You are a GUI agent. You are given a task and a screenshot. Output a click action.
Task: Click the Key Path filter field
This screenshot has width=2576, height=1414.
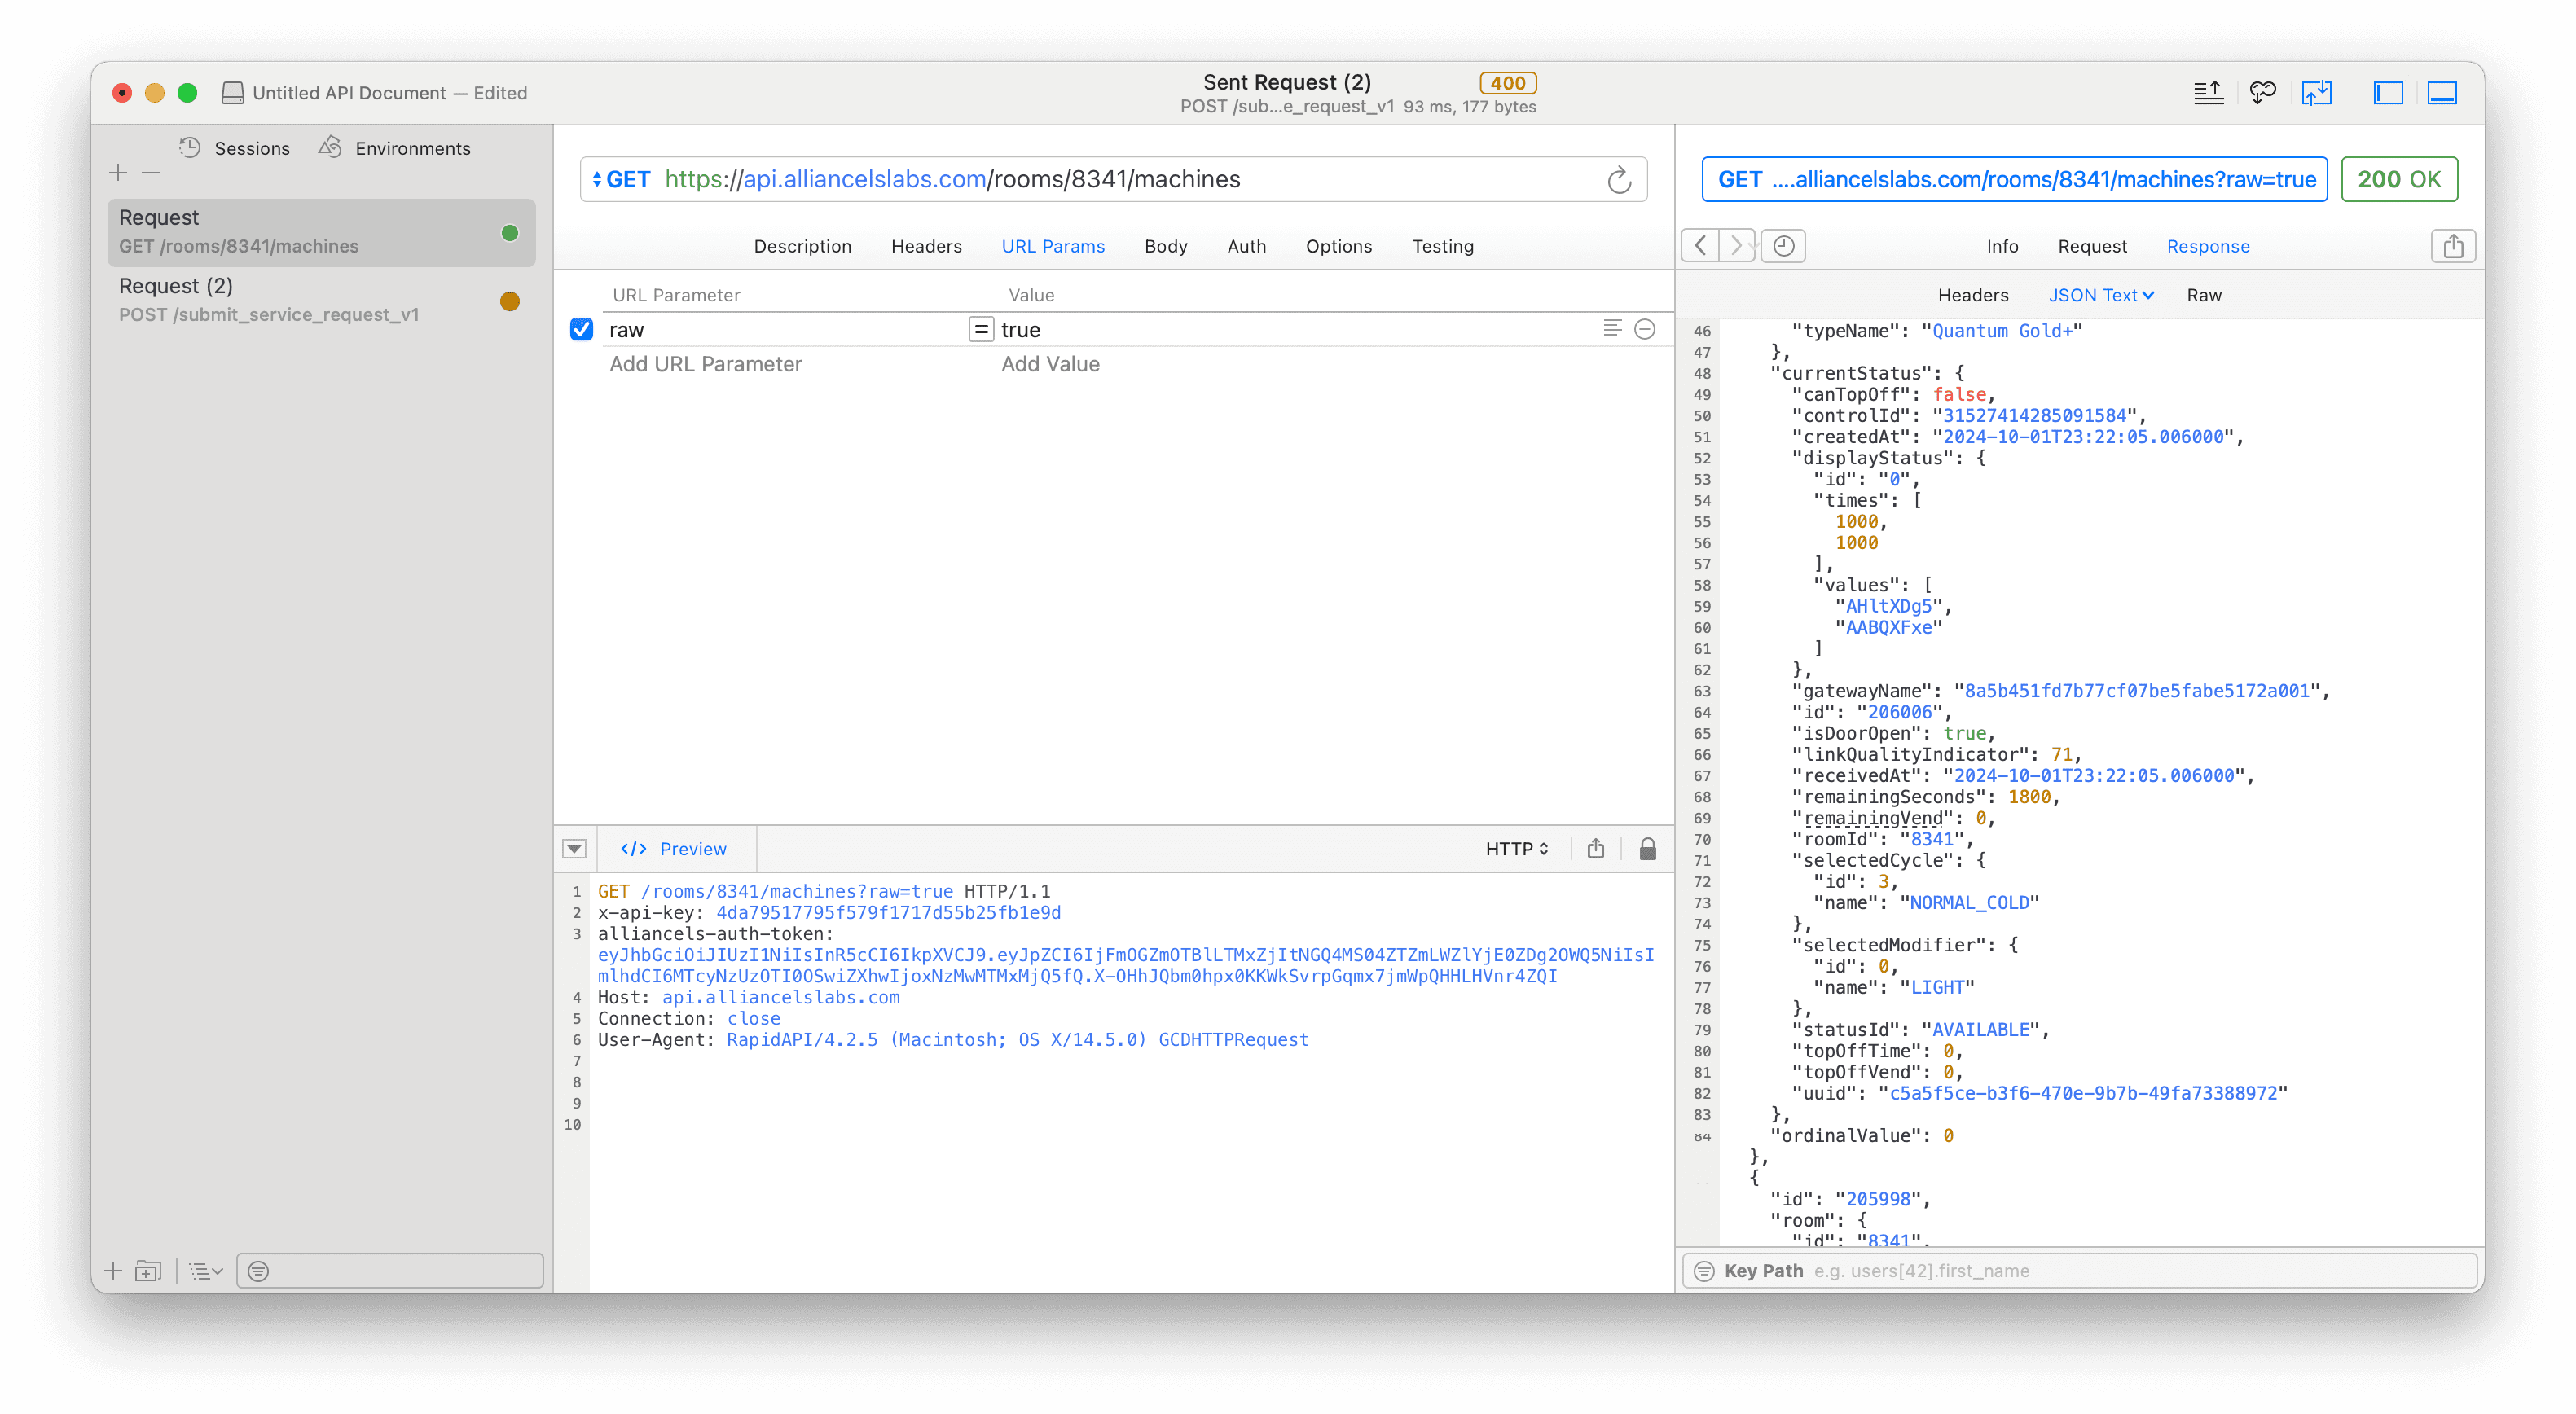point(2079,1271)
